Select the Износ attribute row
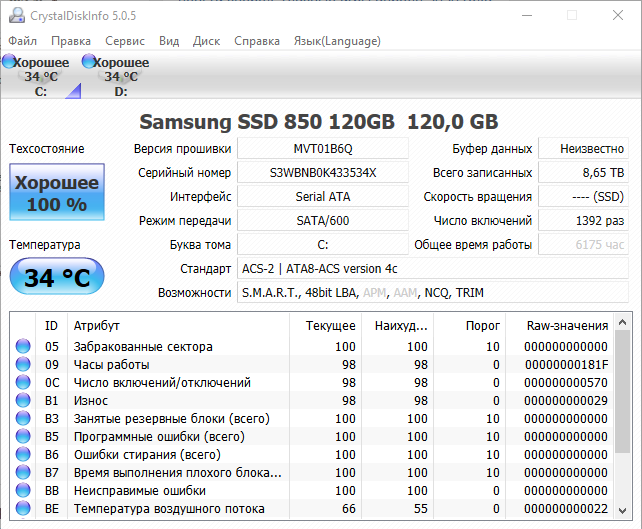This screenshot has height=529, width=642. pyautogui.click(x=312, y=400)
